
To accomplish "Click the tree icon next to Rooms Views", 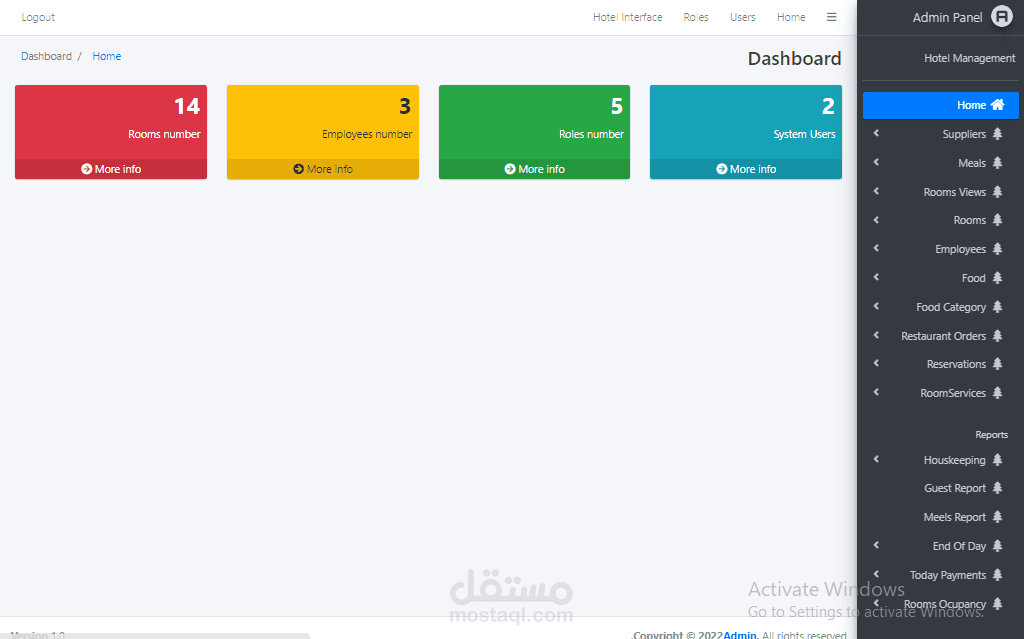I will click(997, 191).
